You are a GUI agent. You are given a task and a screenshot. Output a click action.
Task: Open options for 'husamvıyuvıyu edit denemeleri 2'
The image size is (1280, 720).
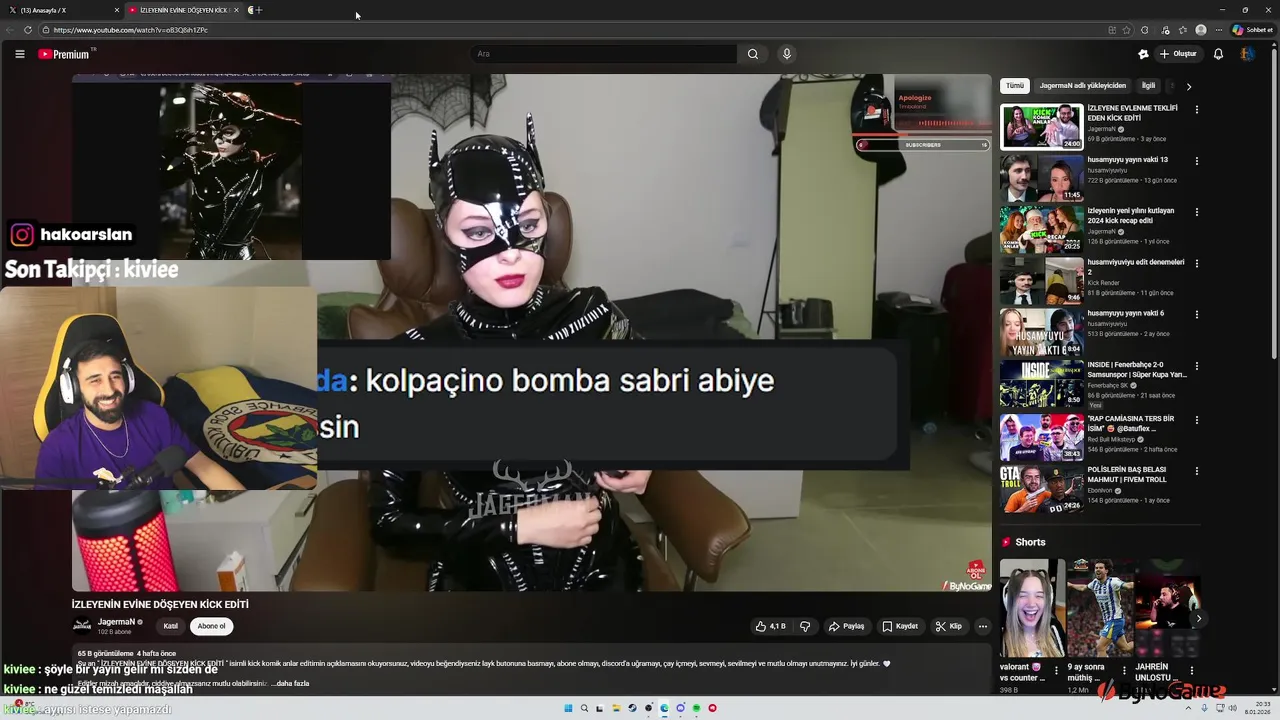point(1196,264)
